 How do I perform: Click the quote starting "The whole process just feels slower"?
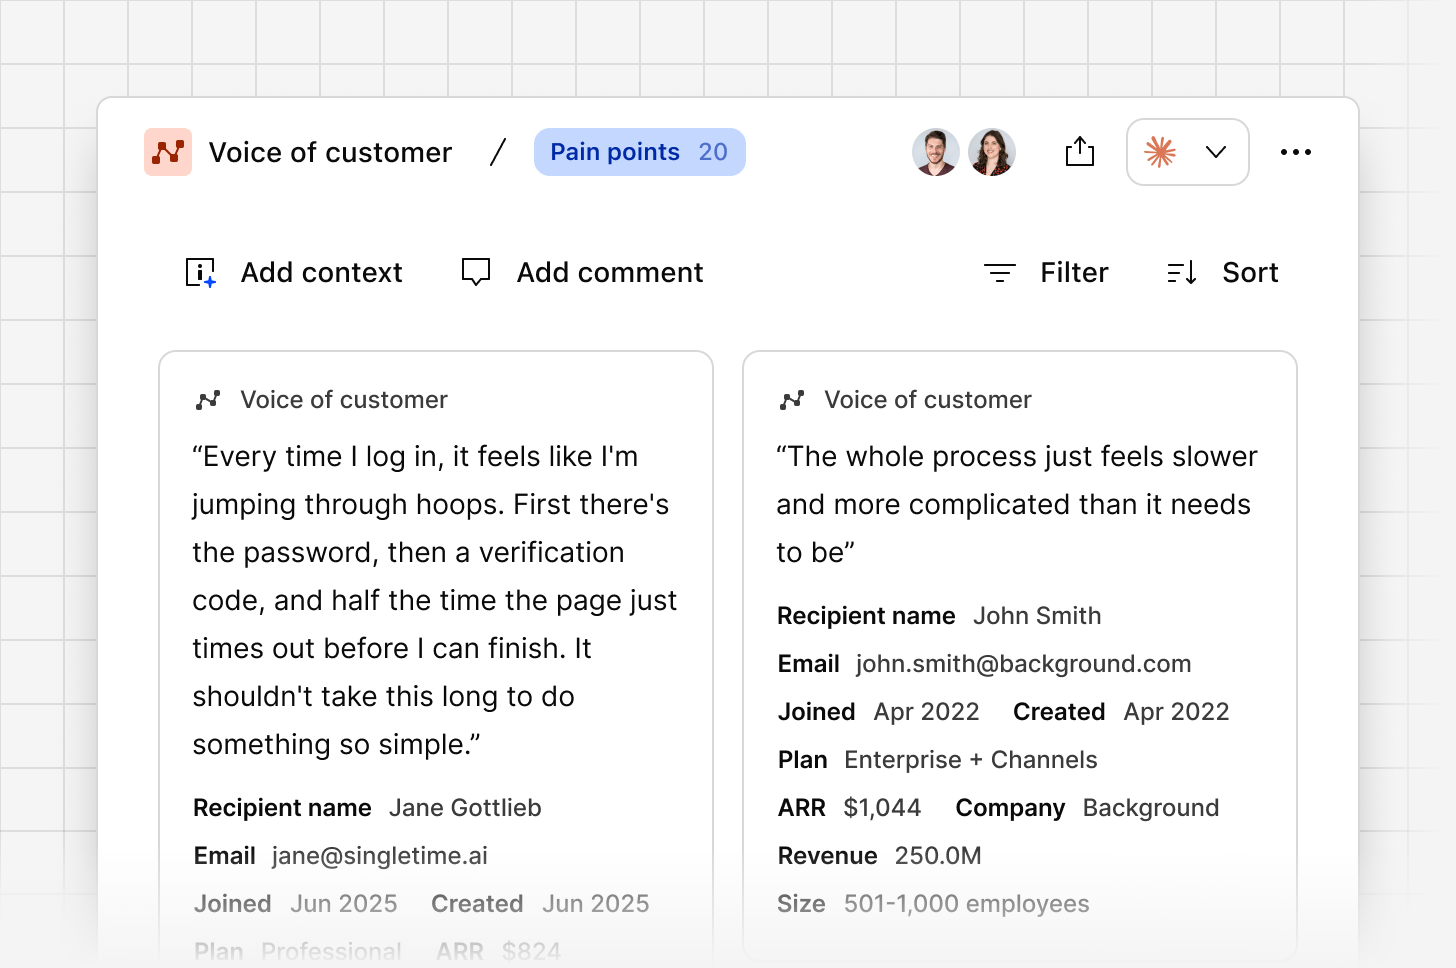click(x=1017, y=504)
